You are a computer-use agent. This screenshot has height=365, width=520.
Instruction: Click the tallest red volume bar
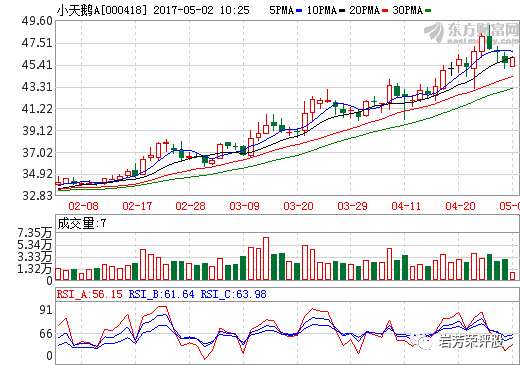(266, 259)
